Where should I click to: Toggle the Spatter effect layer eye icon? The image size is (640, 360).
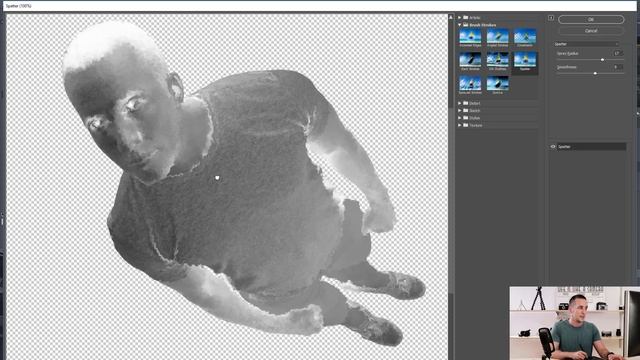[553, 147]
